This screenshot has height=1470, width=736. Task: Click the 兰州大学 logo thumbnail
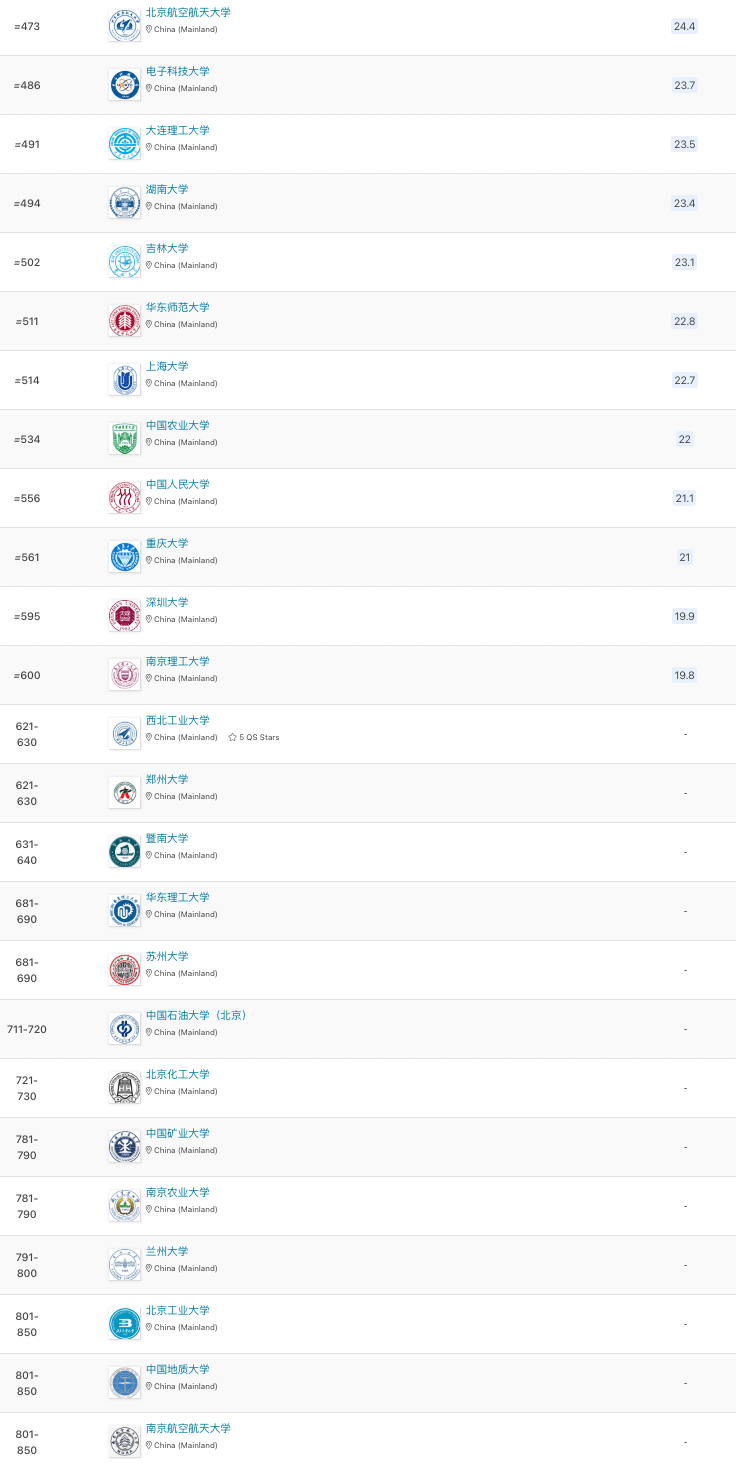click(125, 1265)
